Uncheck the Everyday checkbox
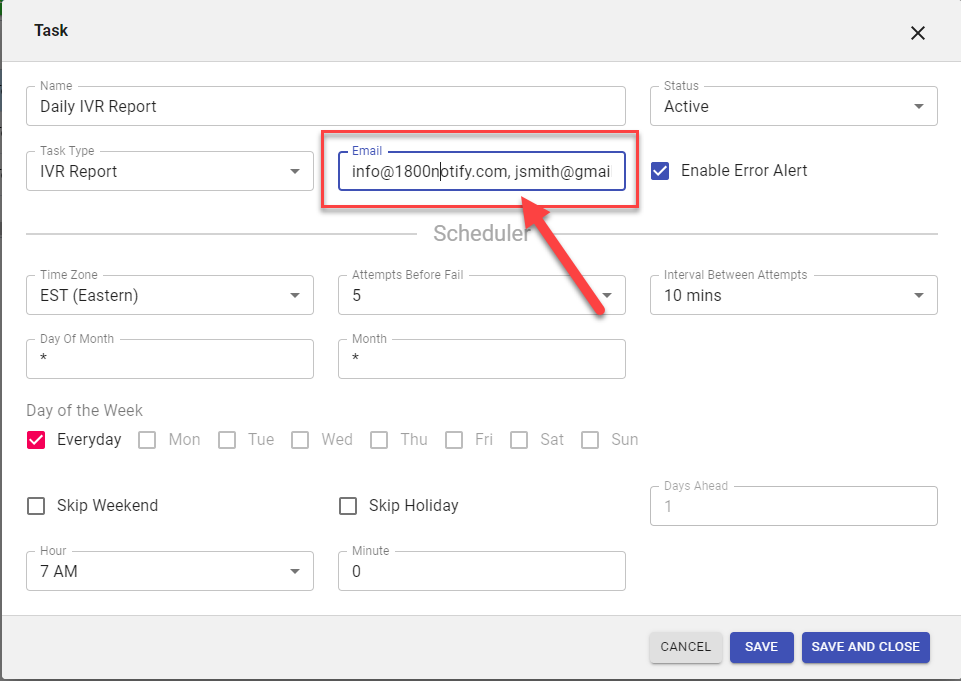The image size is (961, 681). (37, 439)
